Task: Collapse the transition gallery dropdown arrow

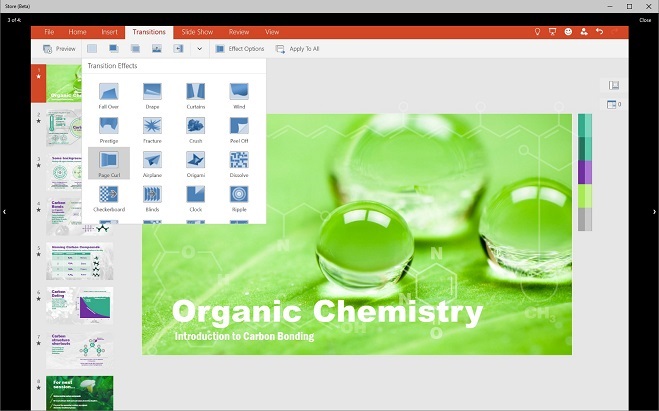Action: point(200,49)
